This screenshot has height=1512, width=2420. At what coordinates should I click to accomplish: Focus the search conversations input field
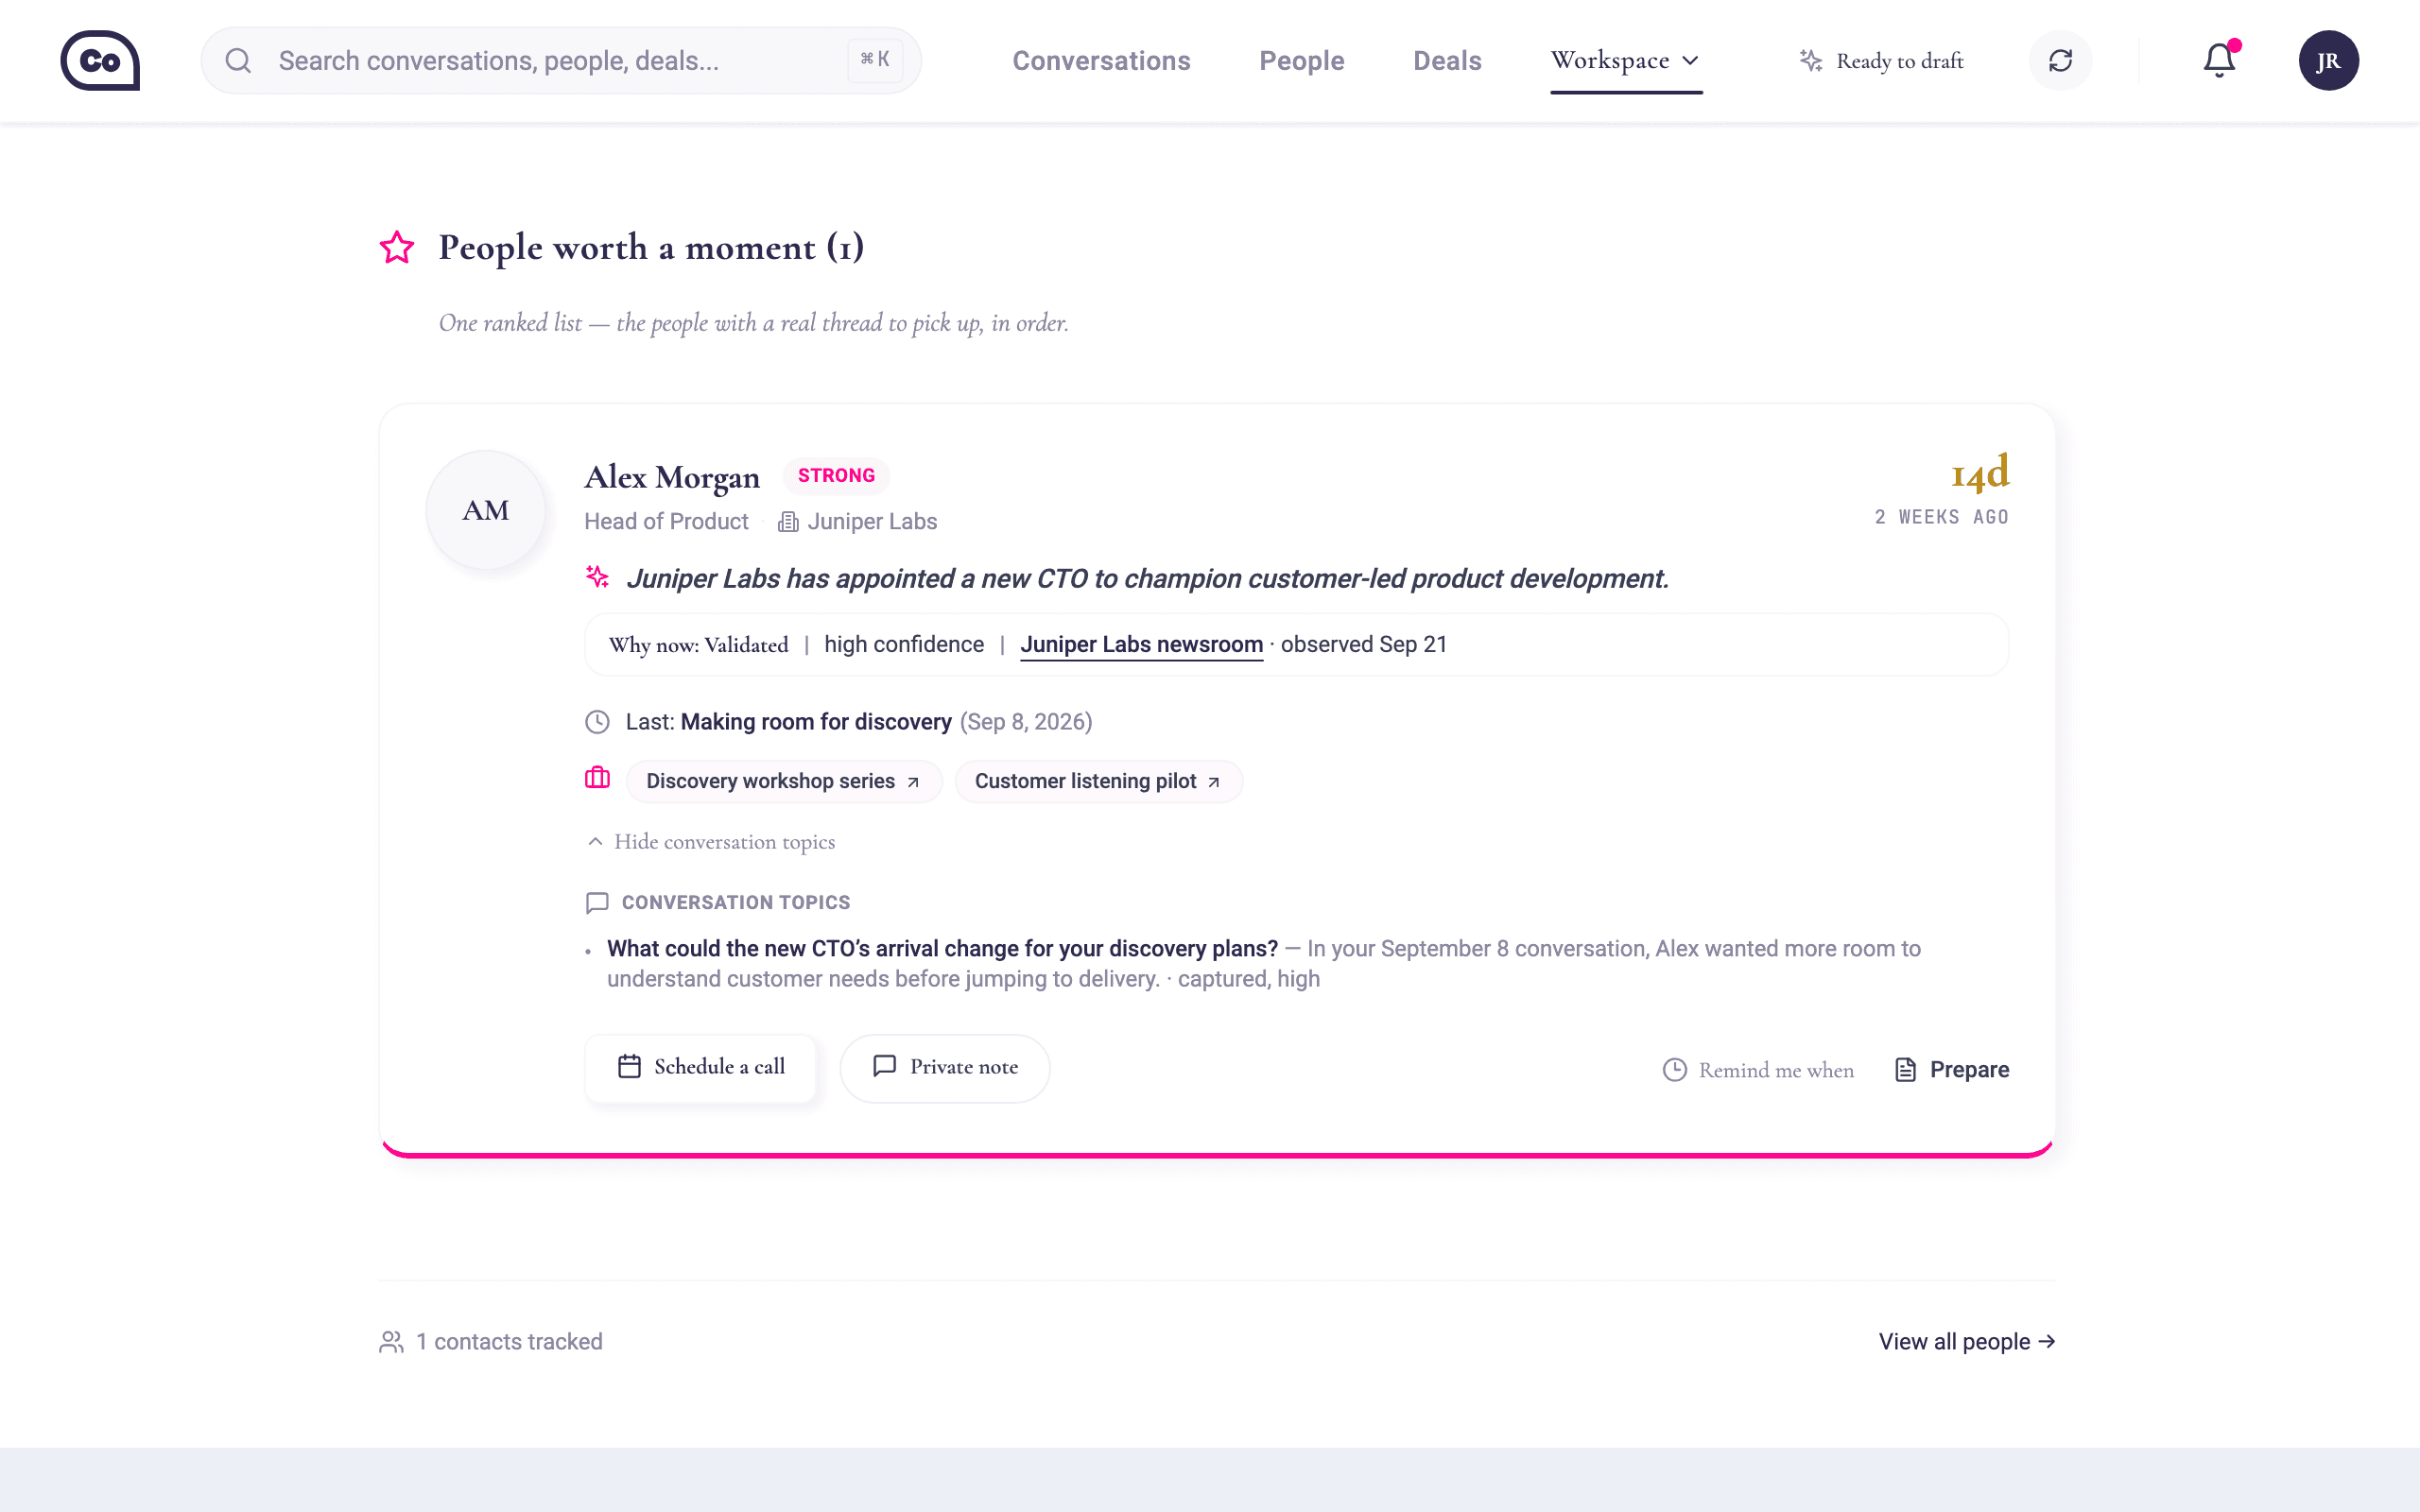(561, 61)
